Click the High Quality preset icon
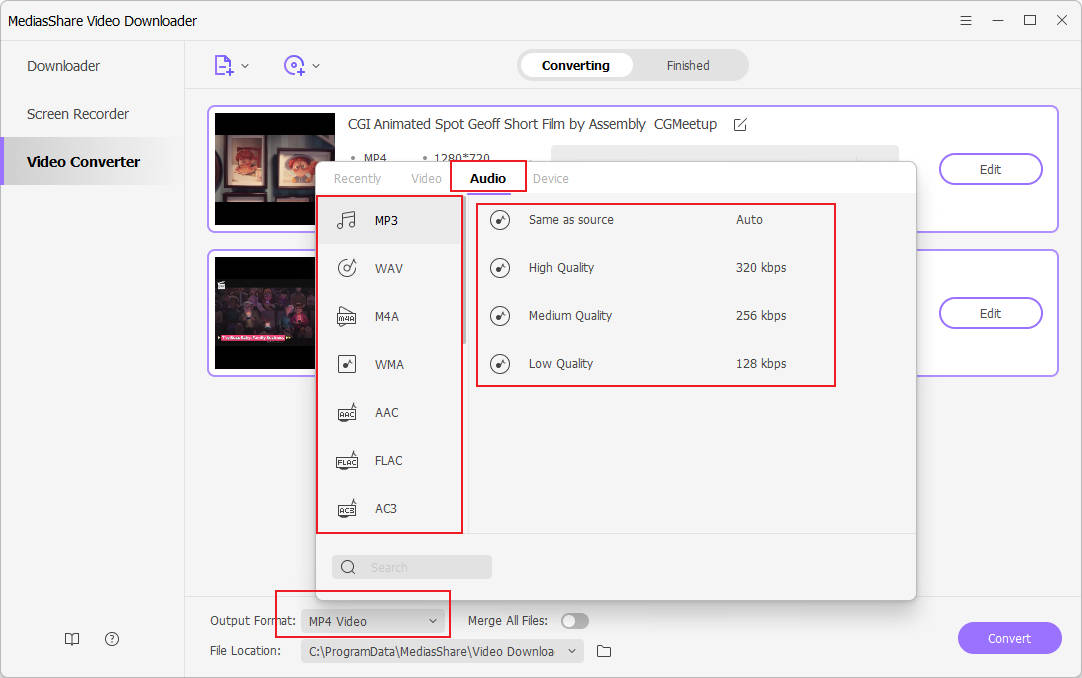The image size is (1082, 678). click(500, 268)
